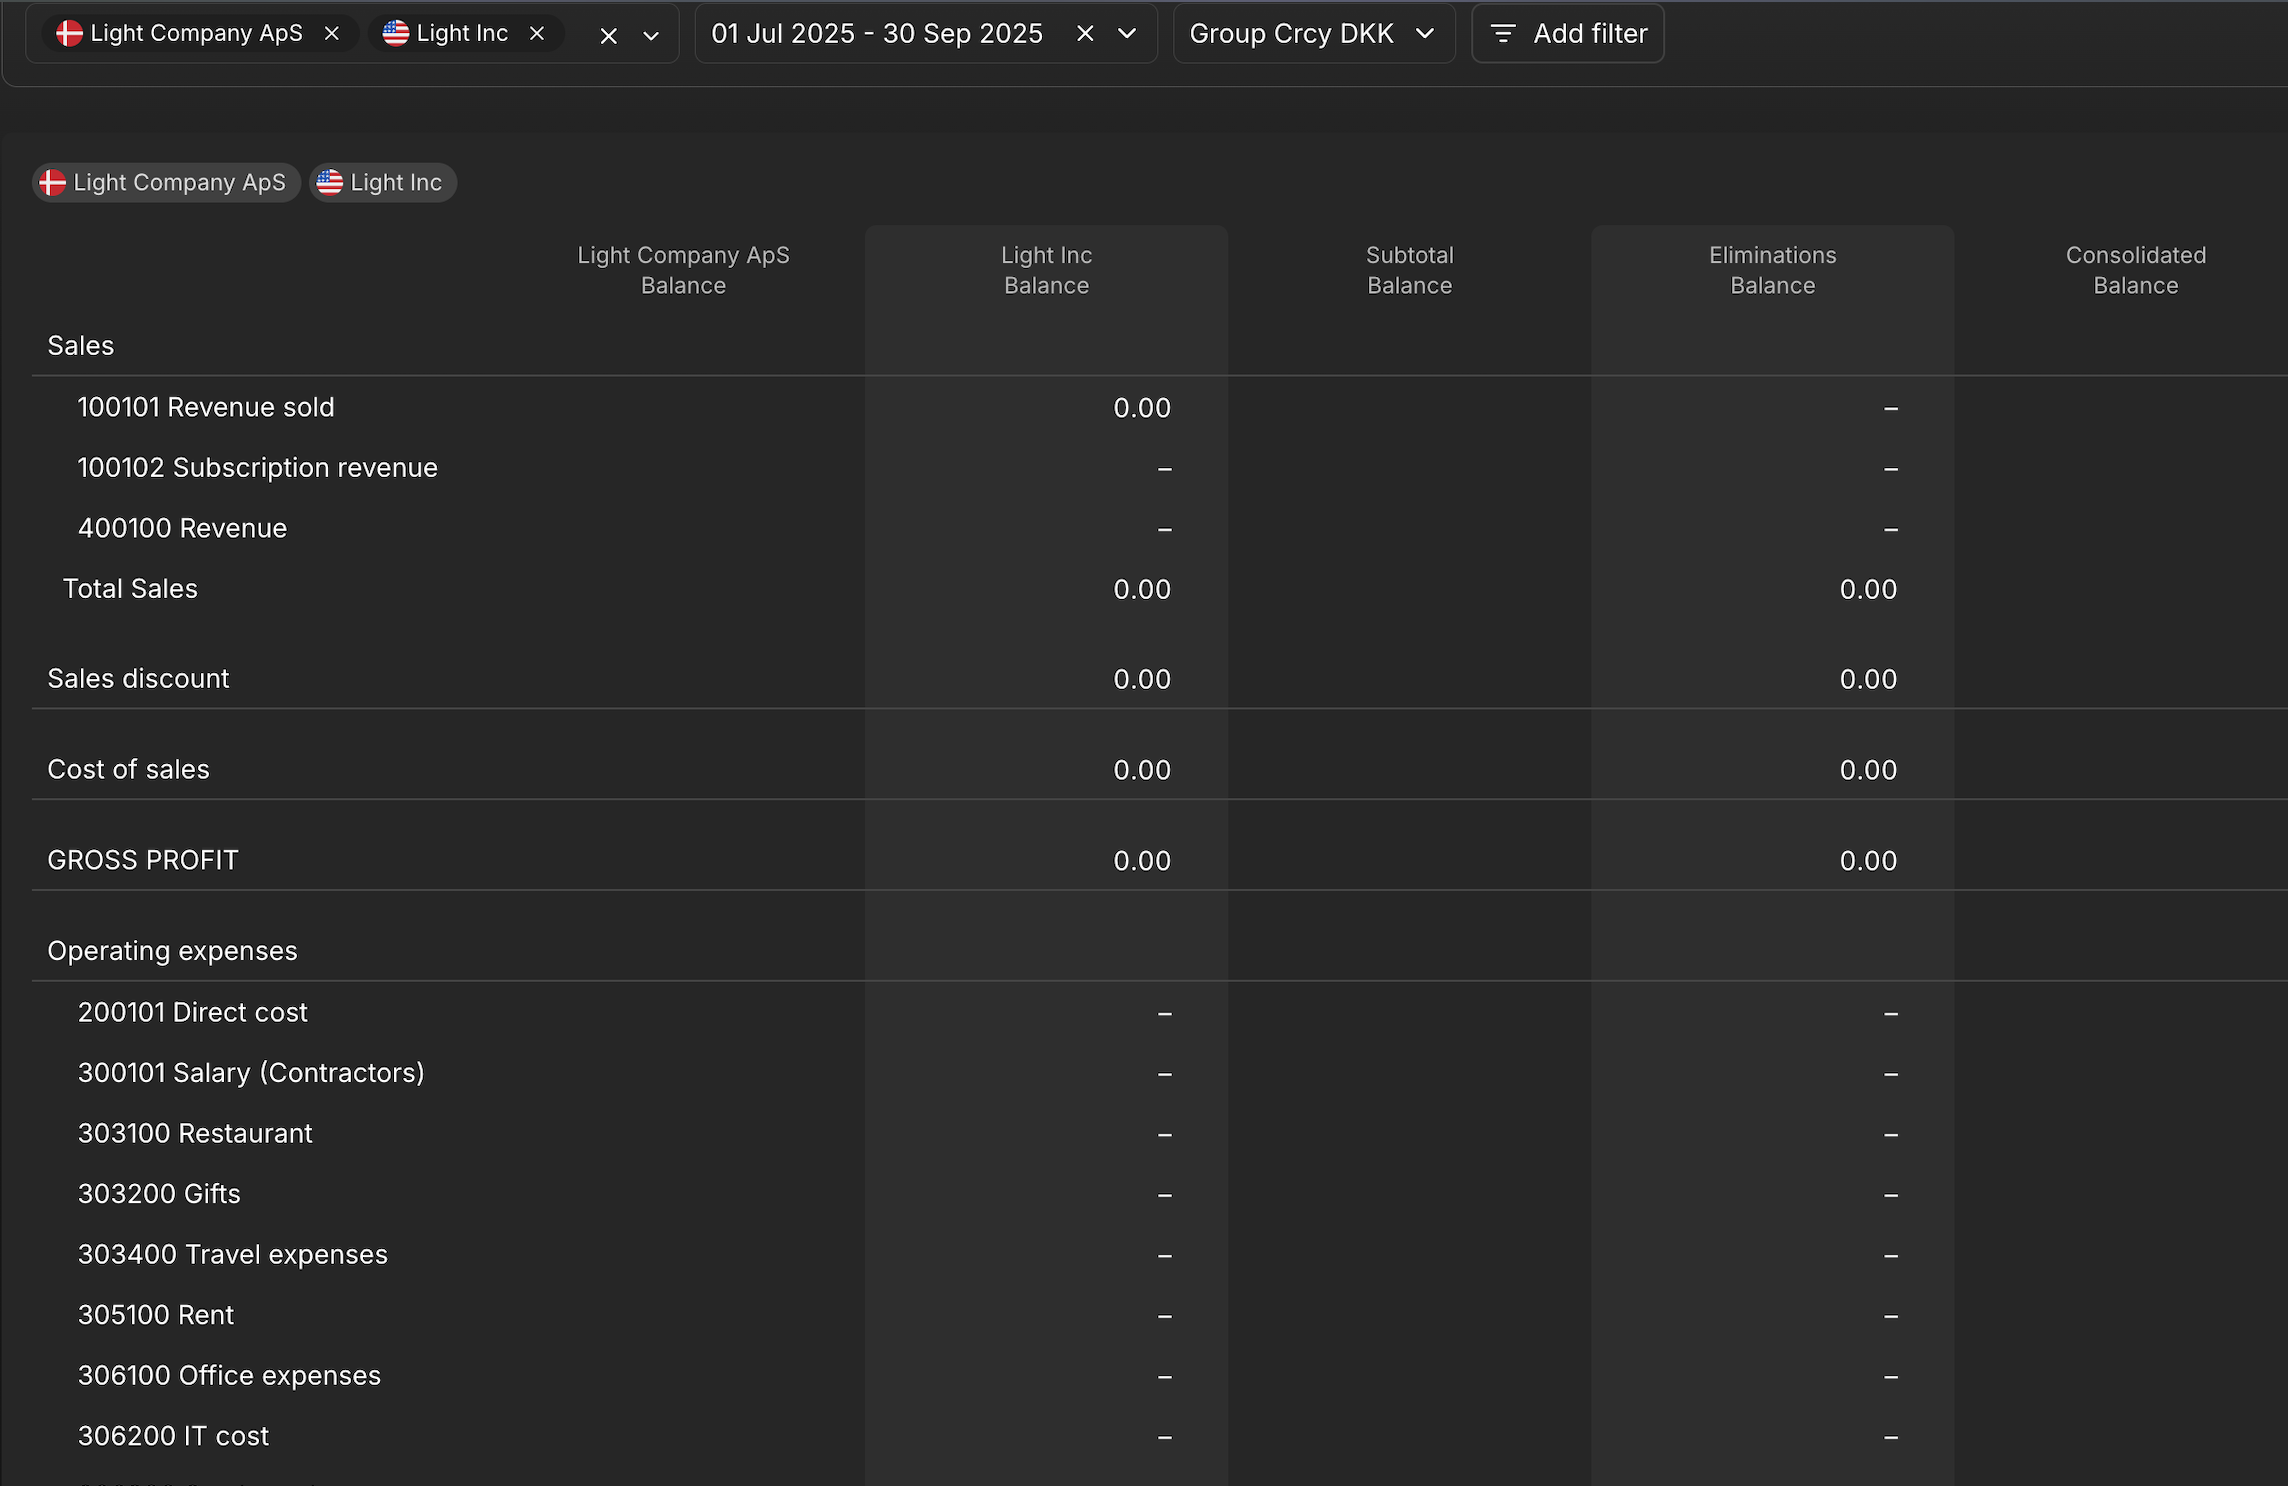The height and width of the screenshot is (1486, 2288).
Task: Open the 100101 Revenue sold account row
Action: click(x=206, y=408)
